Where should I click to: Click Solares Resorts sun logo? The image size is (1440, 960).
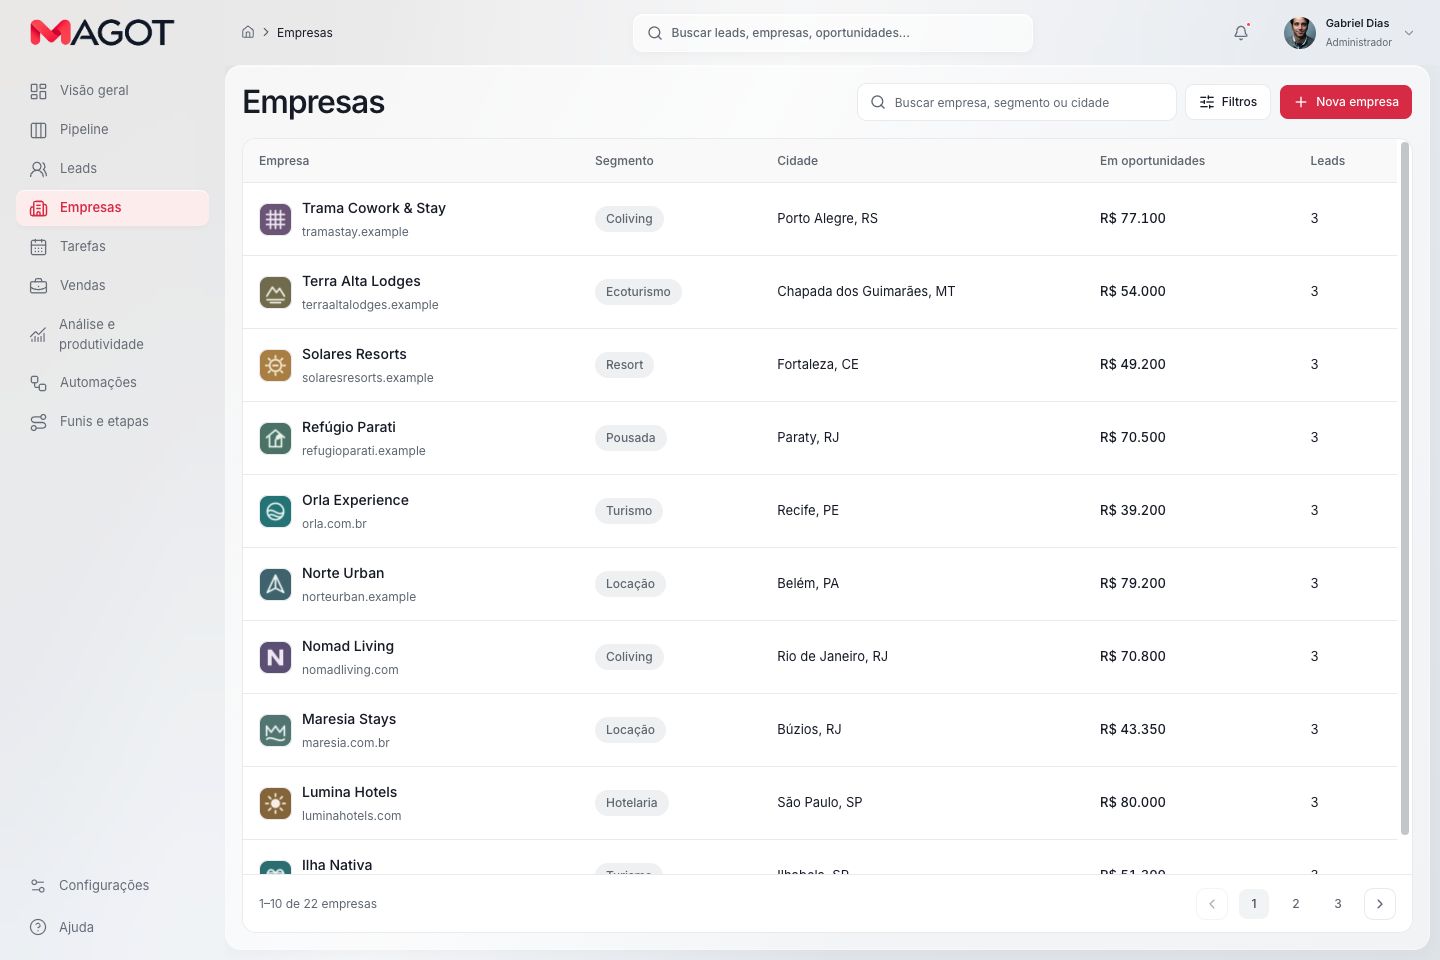275,365
